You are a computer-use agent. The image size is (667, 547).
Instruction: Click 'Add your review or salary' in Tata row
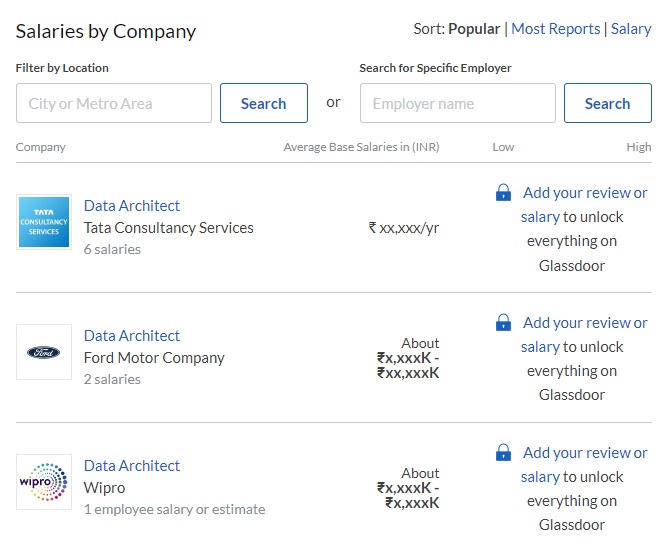(x=584, y=194)
